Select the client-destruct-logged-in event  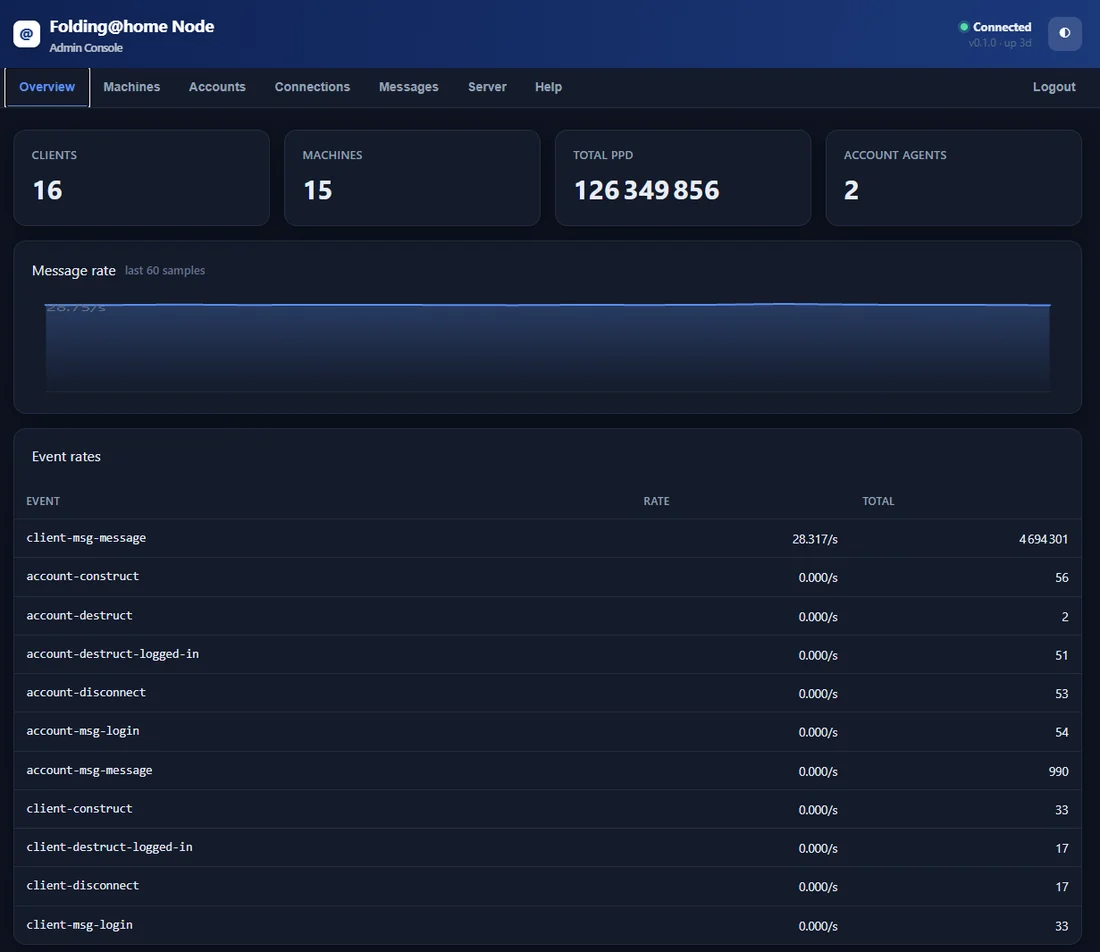tap(109, 847)
